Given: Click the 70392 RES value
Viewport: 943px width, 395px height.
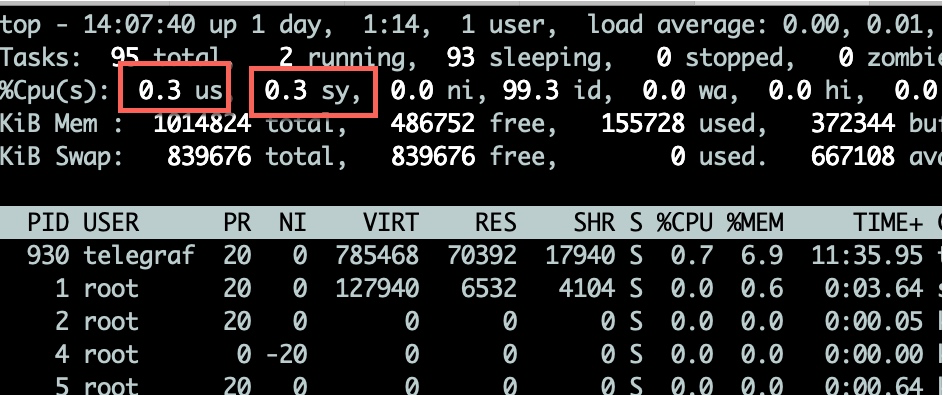Looking at the screenshot, I should point(481,256).
